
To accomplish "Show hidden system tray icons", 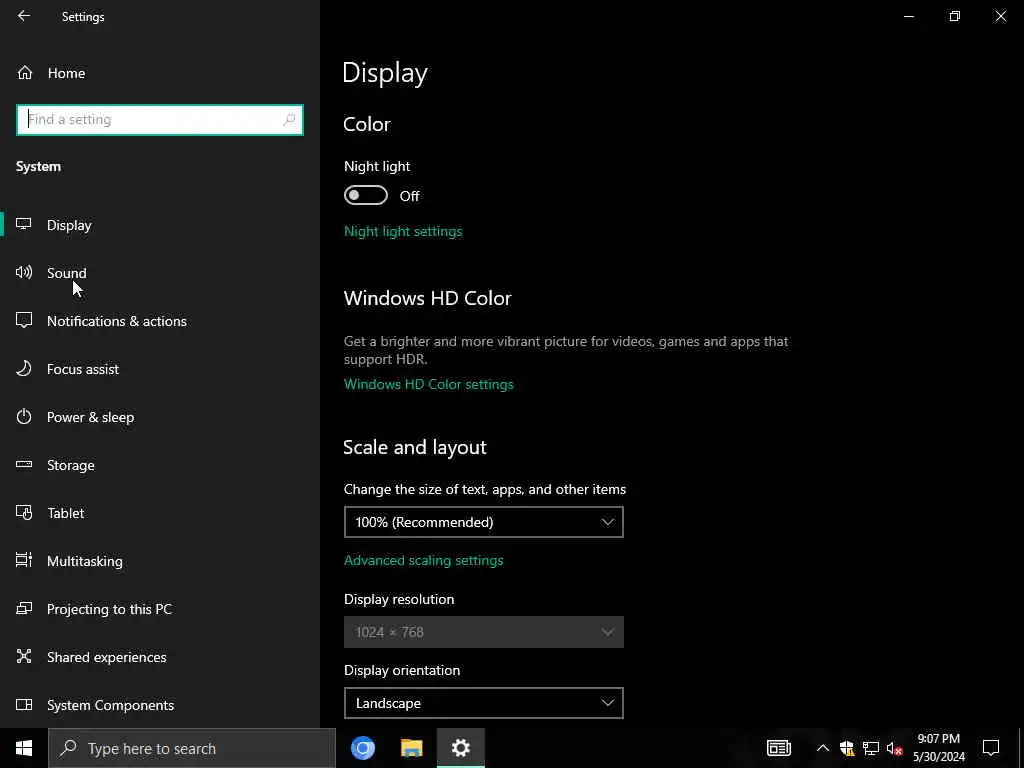I will [823, 748].
